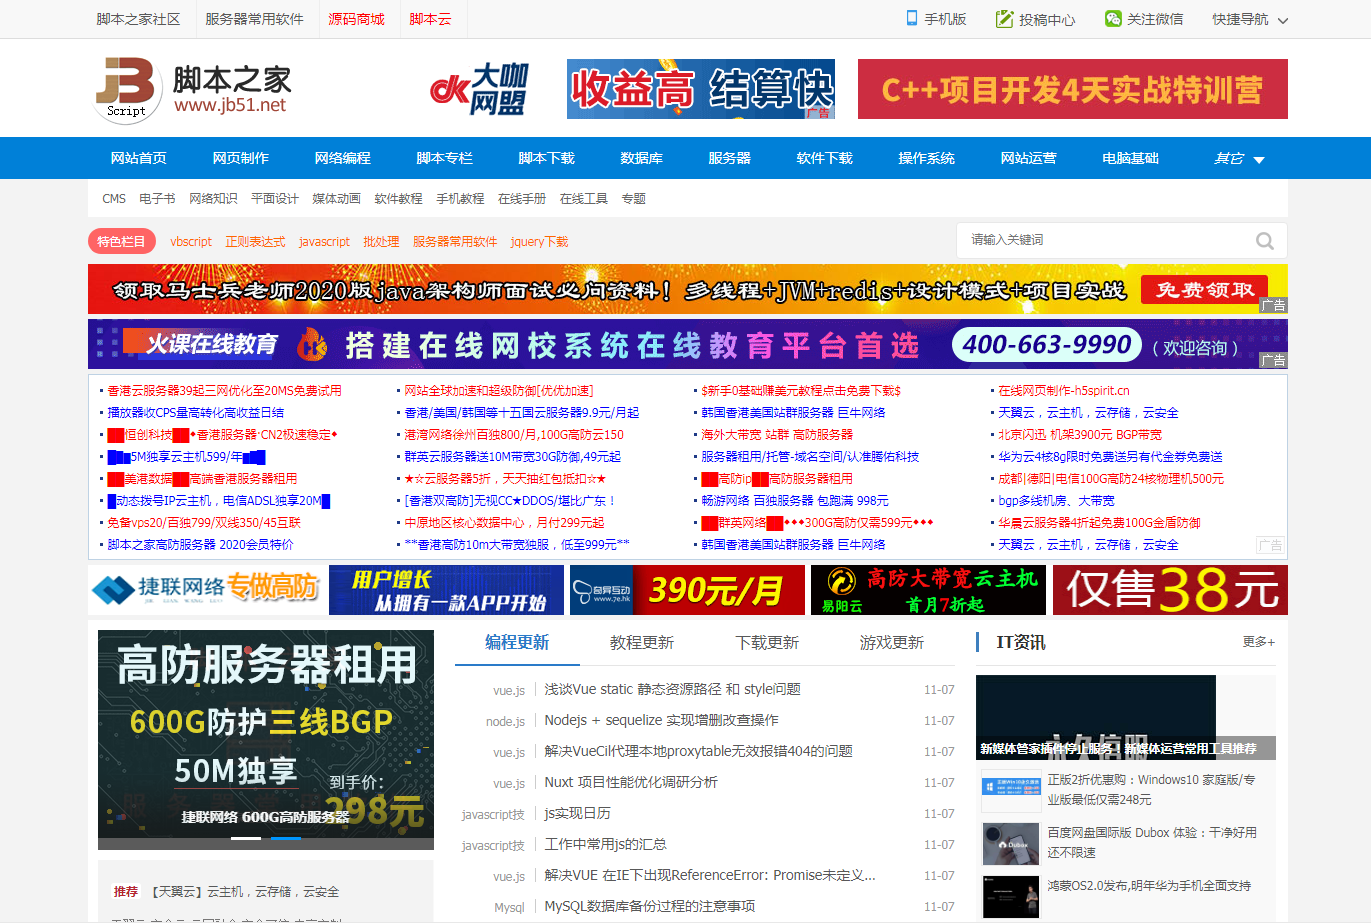
Task: Focus the keyword search input field
Action: (1105, 240)
